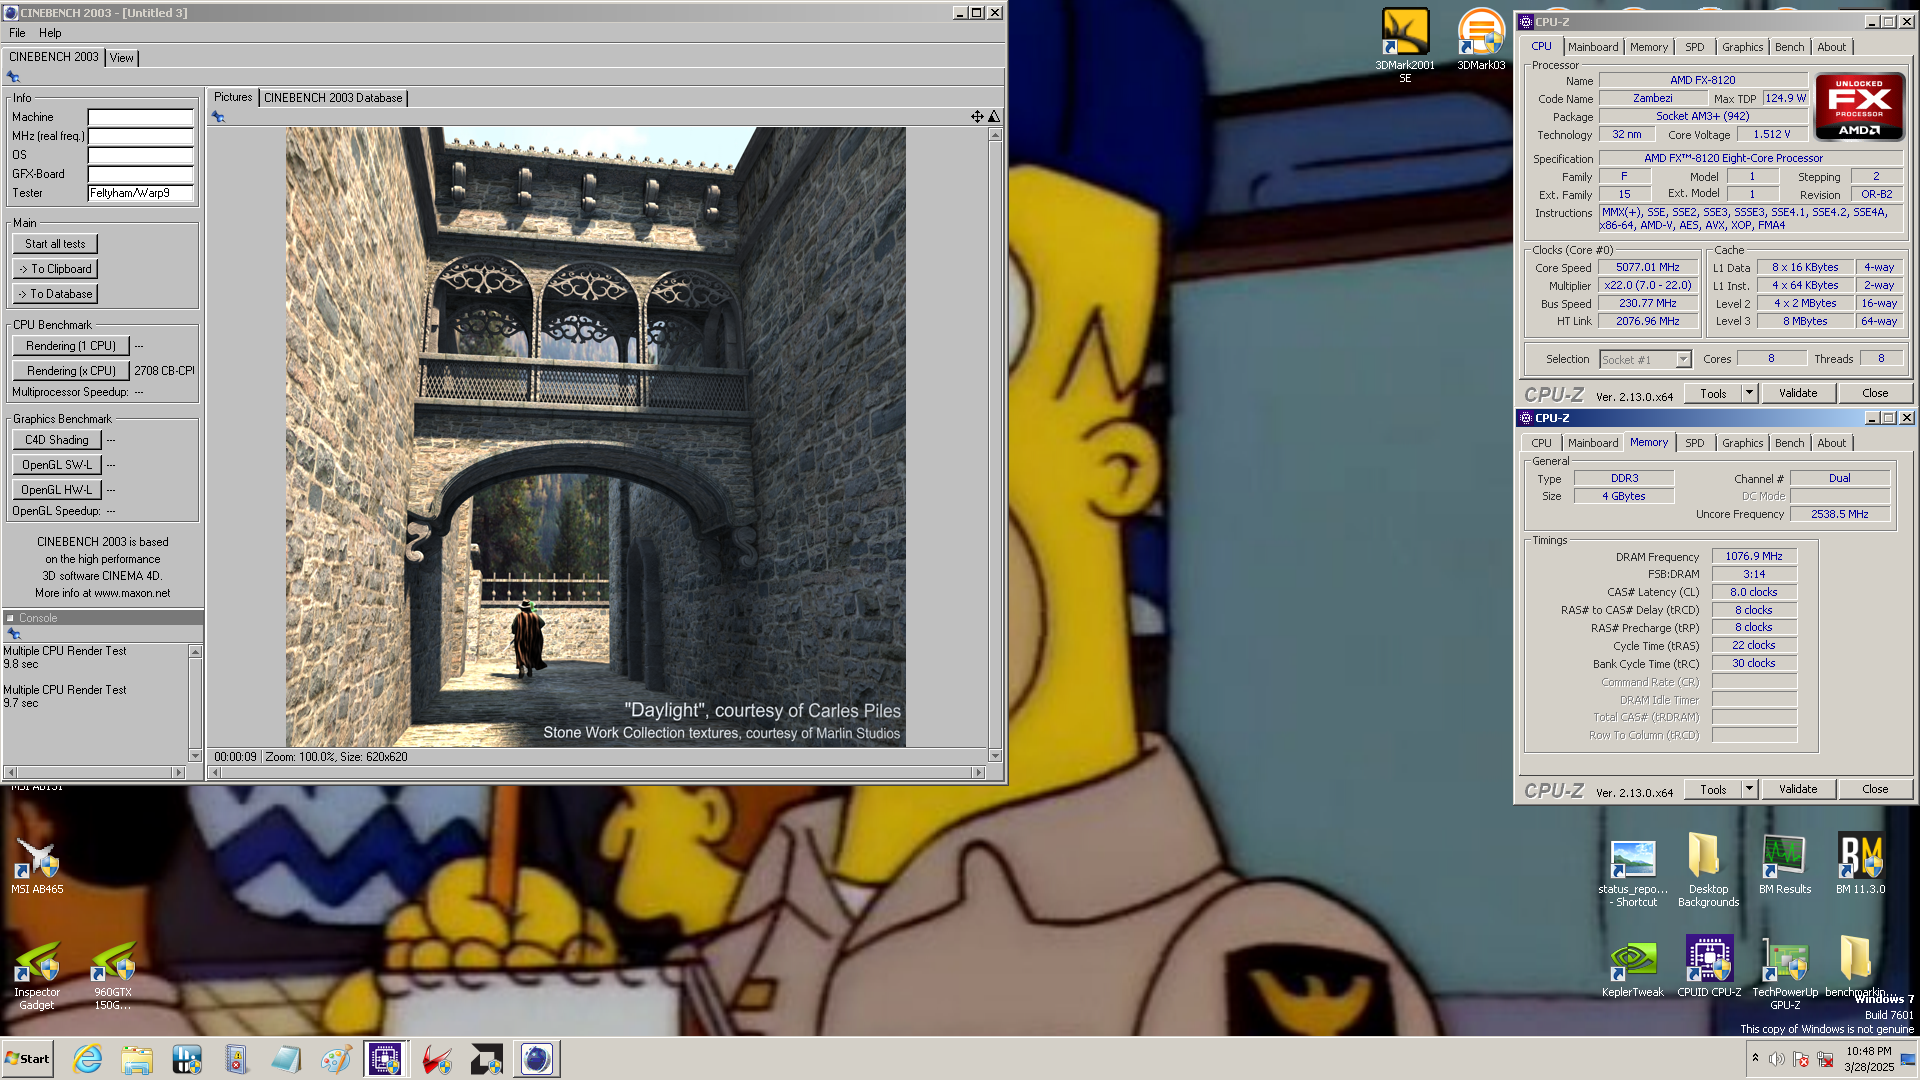Open Inspector Gadget desktop shortcut
Viewport: 1920px width, 1080px height.
37,976
